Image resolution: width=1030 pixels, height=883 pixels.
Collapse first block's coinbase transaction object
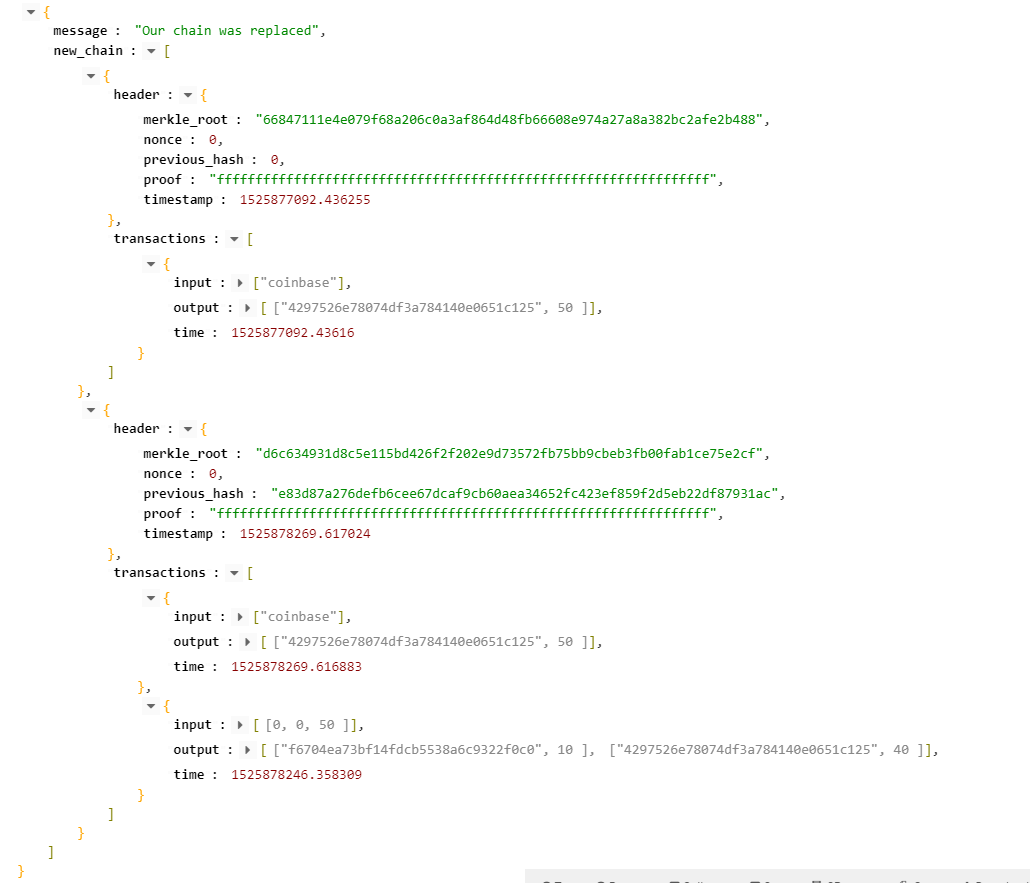pos(151,264)
